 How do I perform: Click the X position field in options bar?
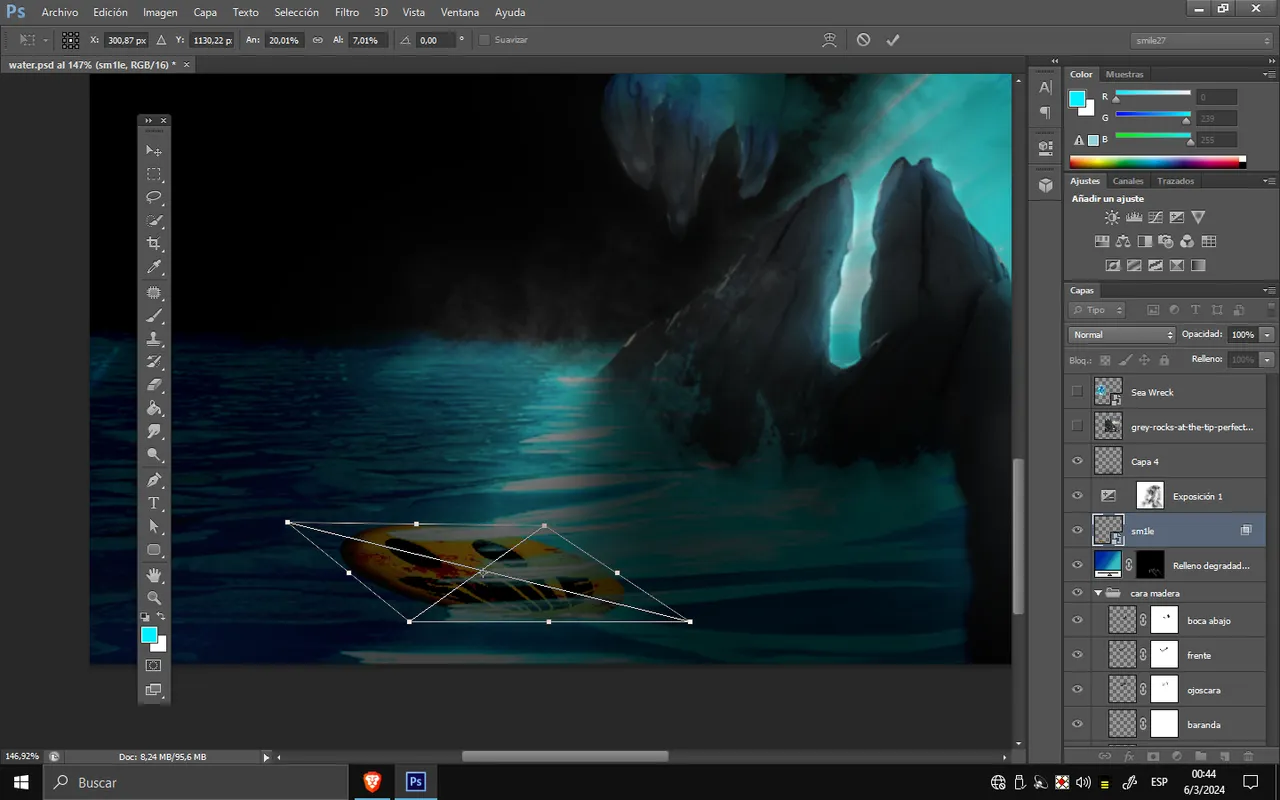[126, 40]
